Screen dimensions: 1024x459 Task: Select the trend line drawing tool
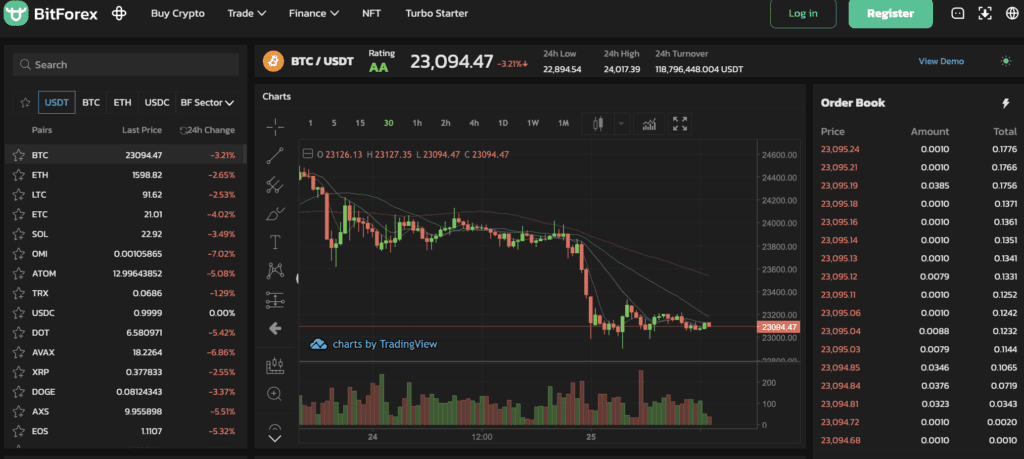pos(275,155)
